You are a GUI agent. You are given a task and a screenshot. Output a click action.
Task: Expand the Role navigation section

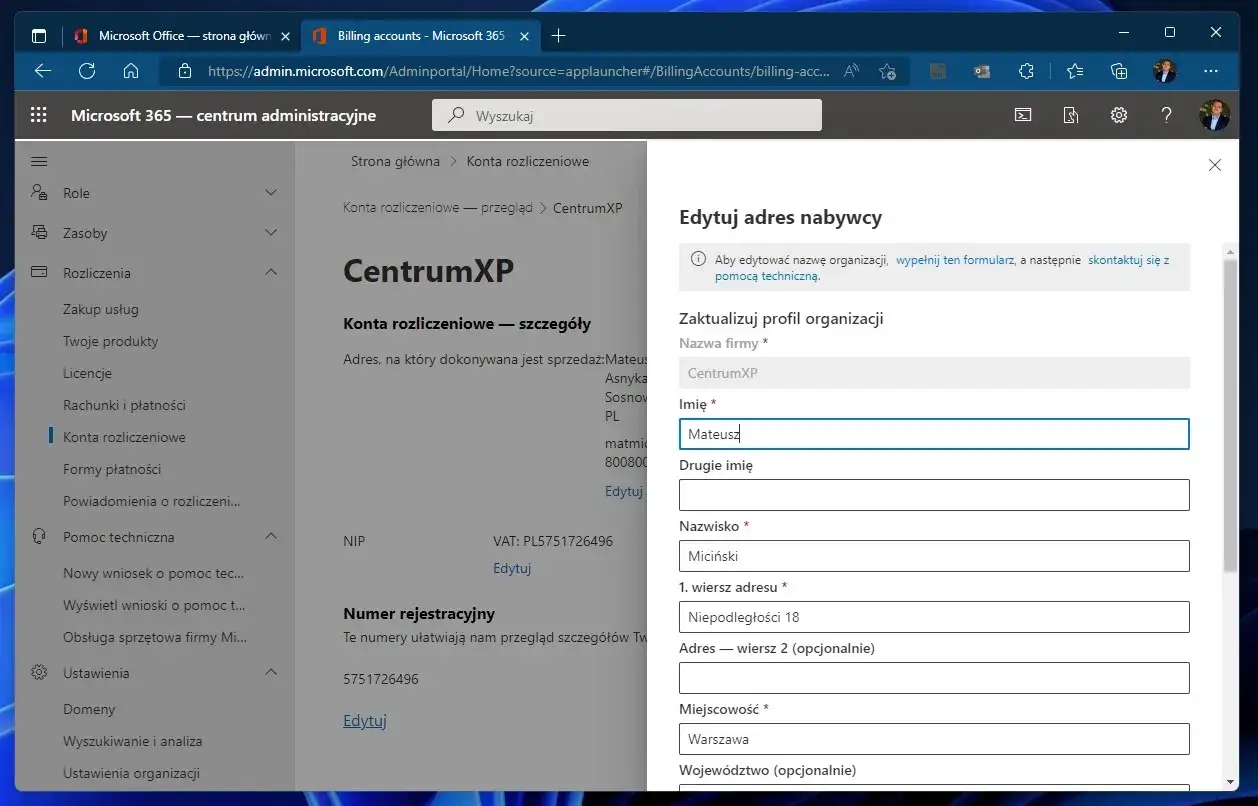270,193
